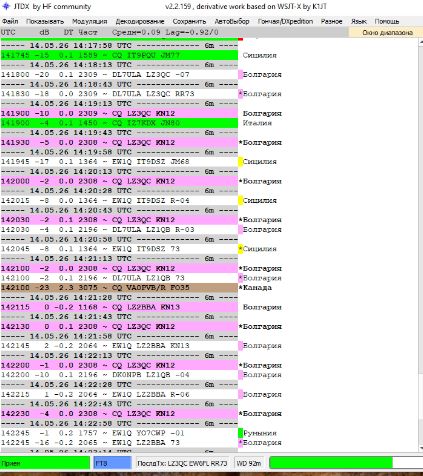This screenshot has height=476, width=423.
Task: Open the Разное menu
Action: click(x=332, y=21)
